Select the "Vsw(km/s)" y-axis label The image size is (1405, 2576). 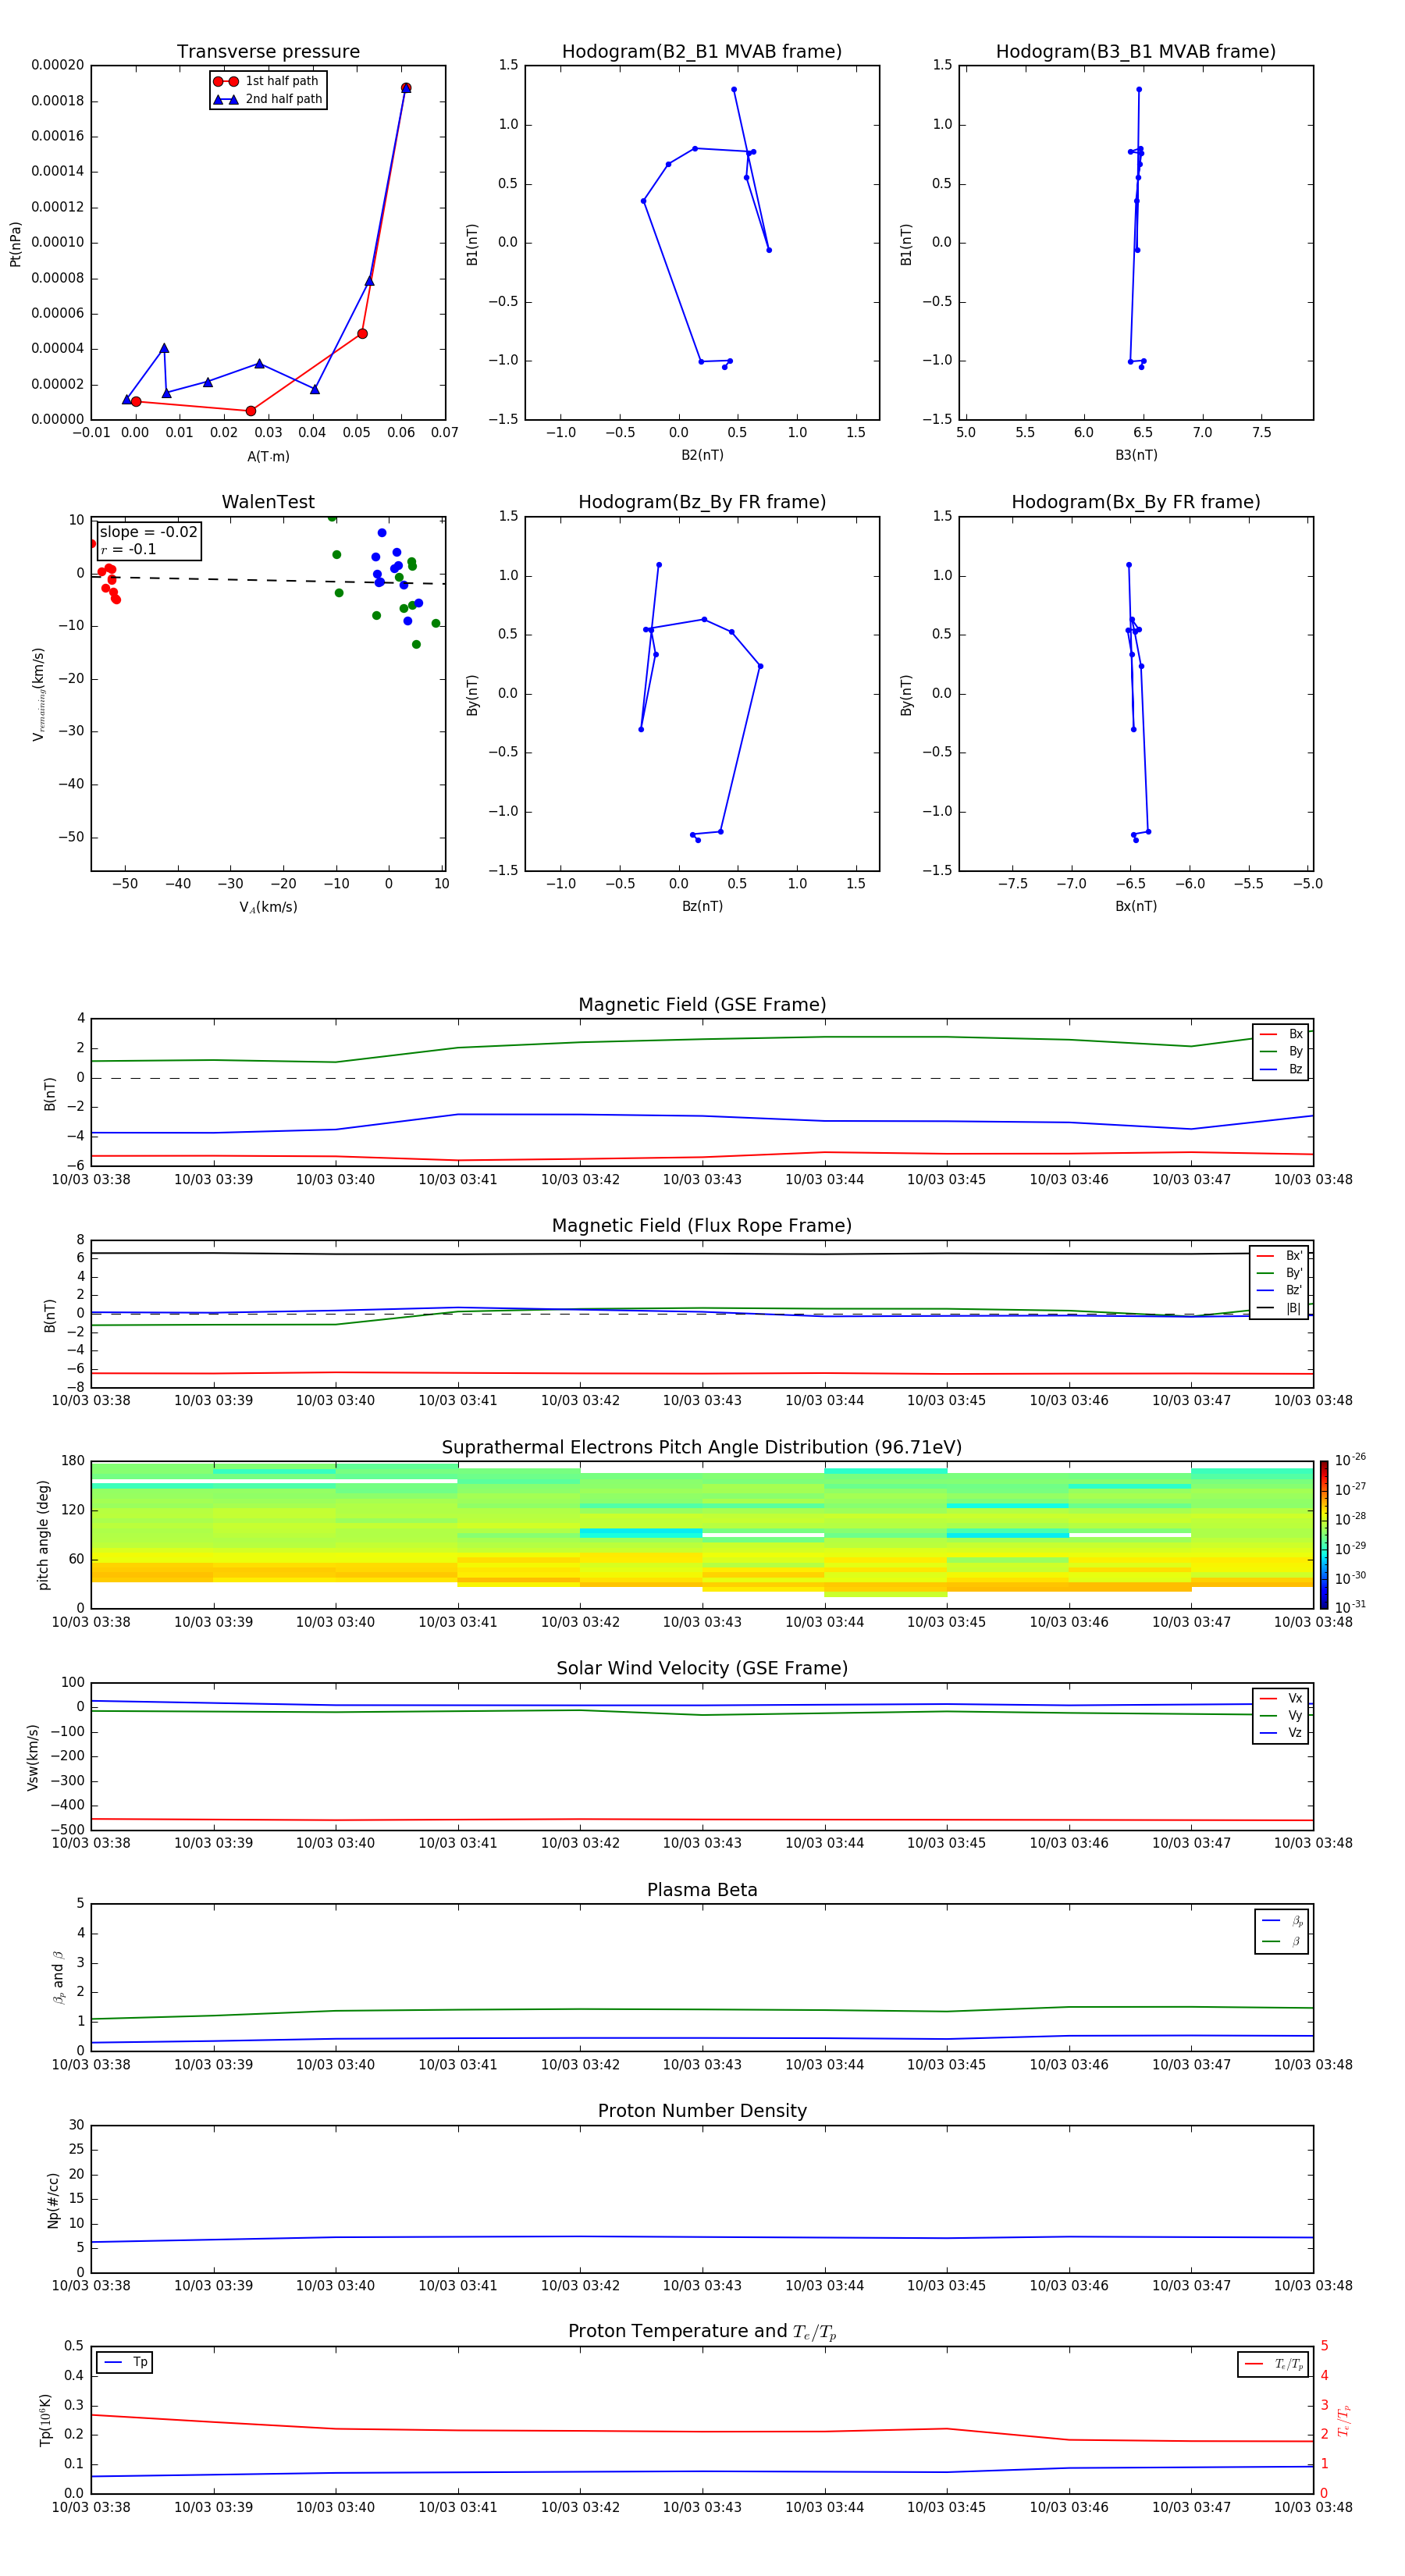[33, 1757]
